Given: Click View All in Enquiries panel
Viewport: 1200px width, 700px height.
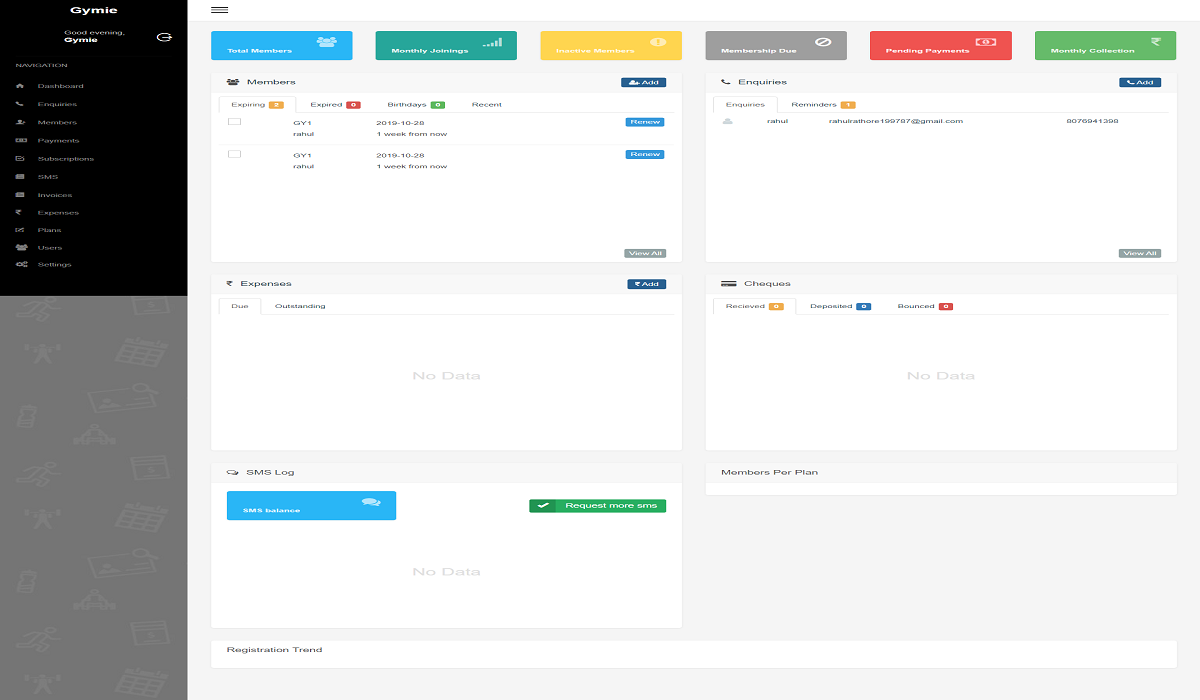Looking at the screenshot, I should click(x=1139, y=254).
